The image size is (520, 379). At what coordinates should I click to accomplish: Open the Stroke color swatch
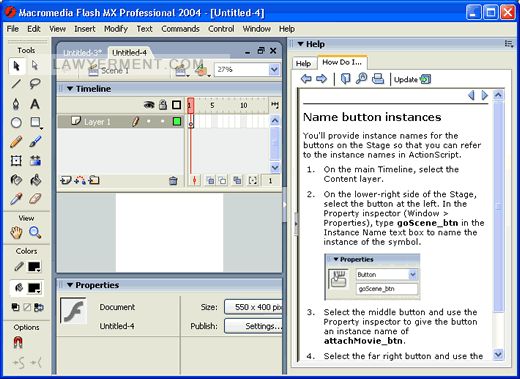(34, 267)
